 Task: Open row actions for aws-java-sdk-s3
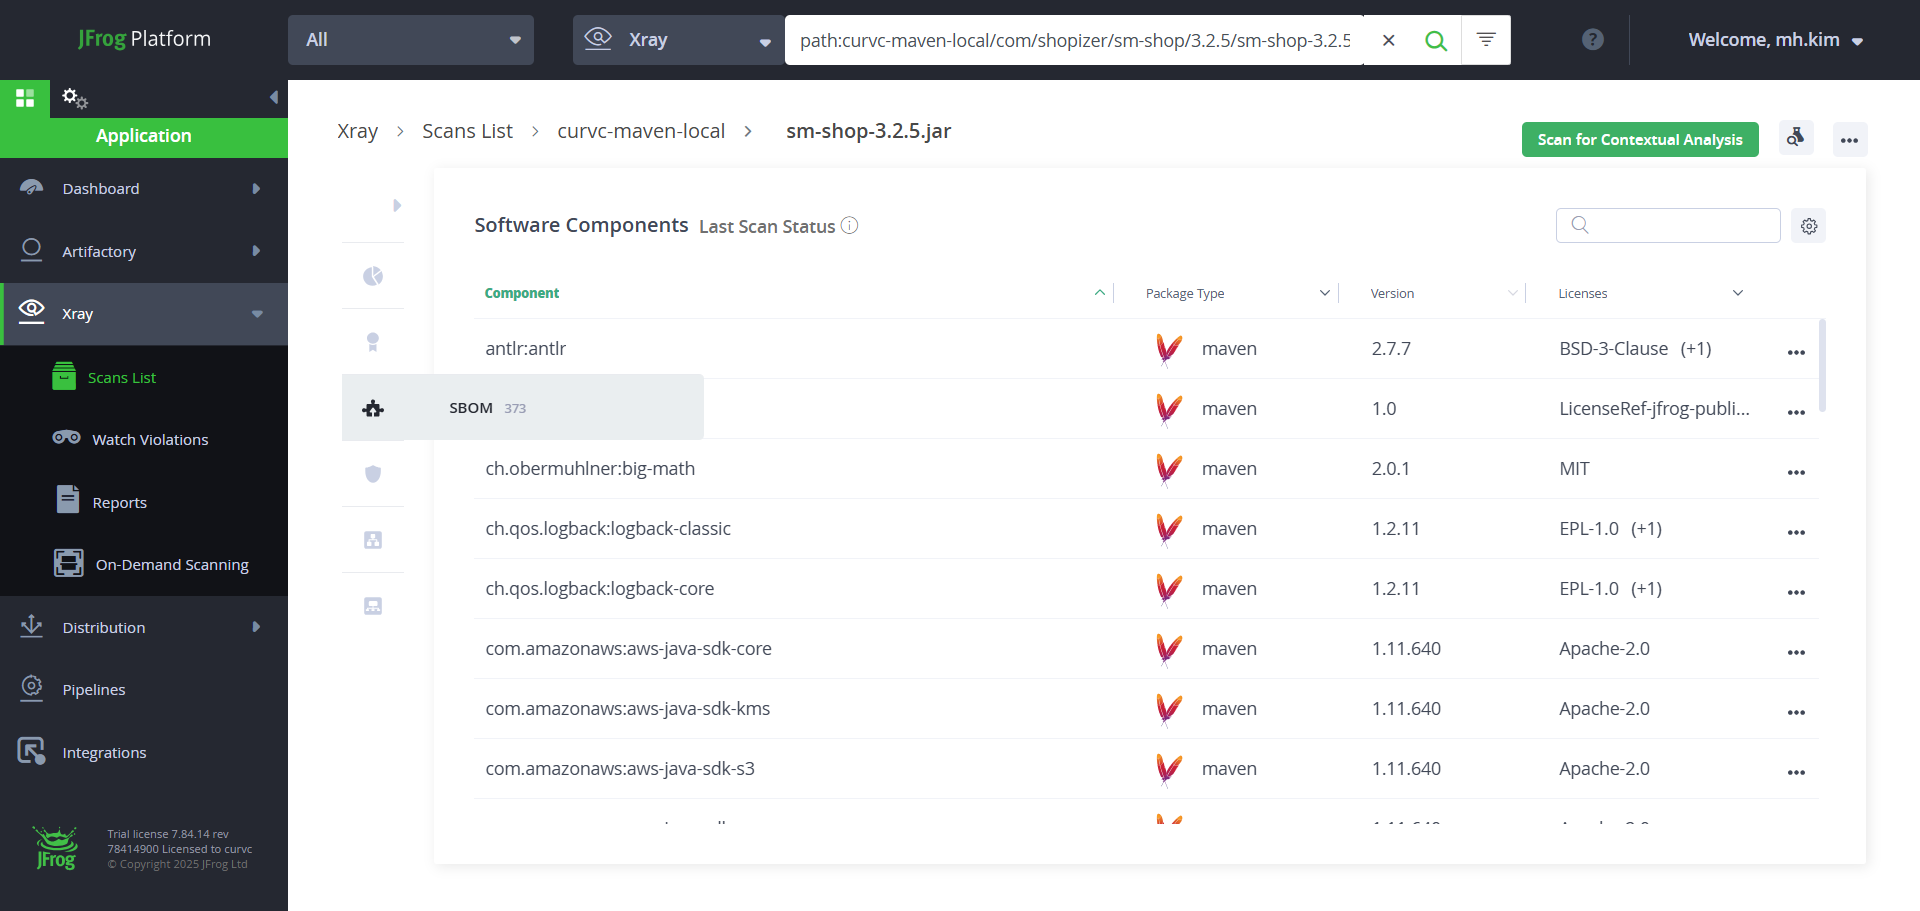click(1796, 772)
